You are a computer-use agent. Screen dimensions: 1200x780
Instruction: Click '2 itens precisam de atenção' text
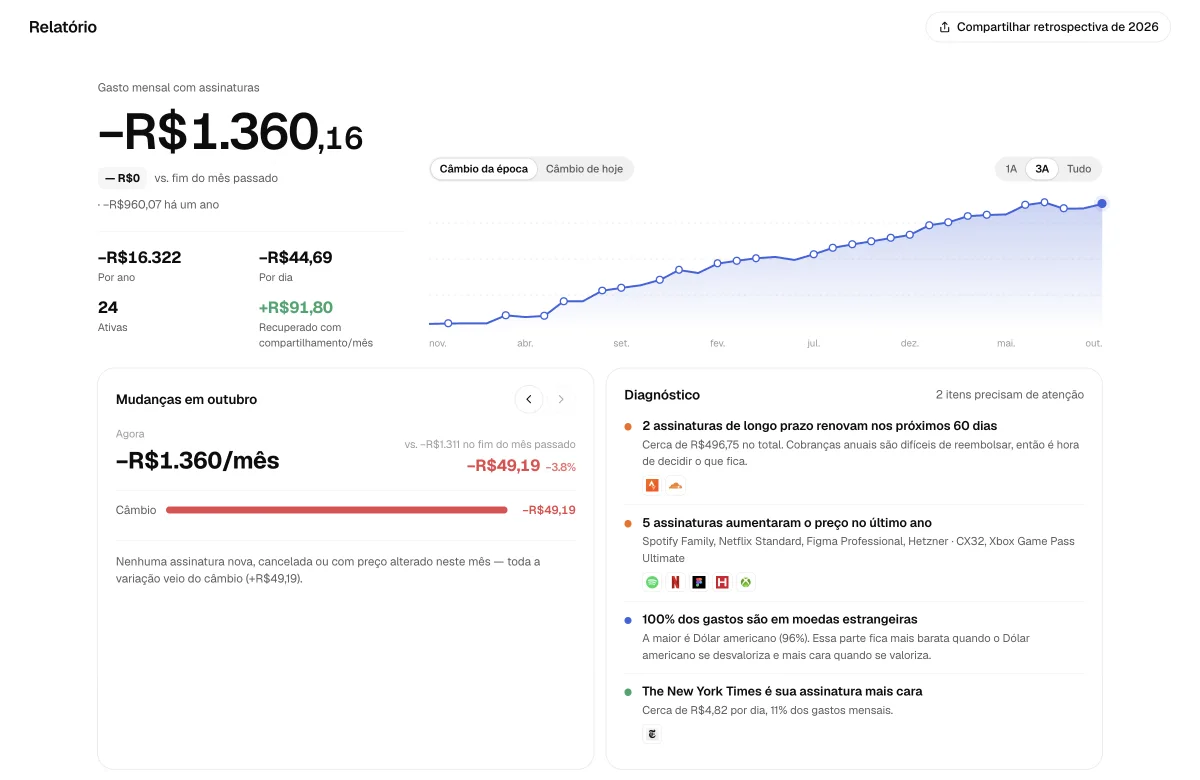pyautogui.click(x=1010, y=395)
